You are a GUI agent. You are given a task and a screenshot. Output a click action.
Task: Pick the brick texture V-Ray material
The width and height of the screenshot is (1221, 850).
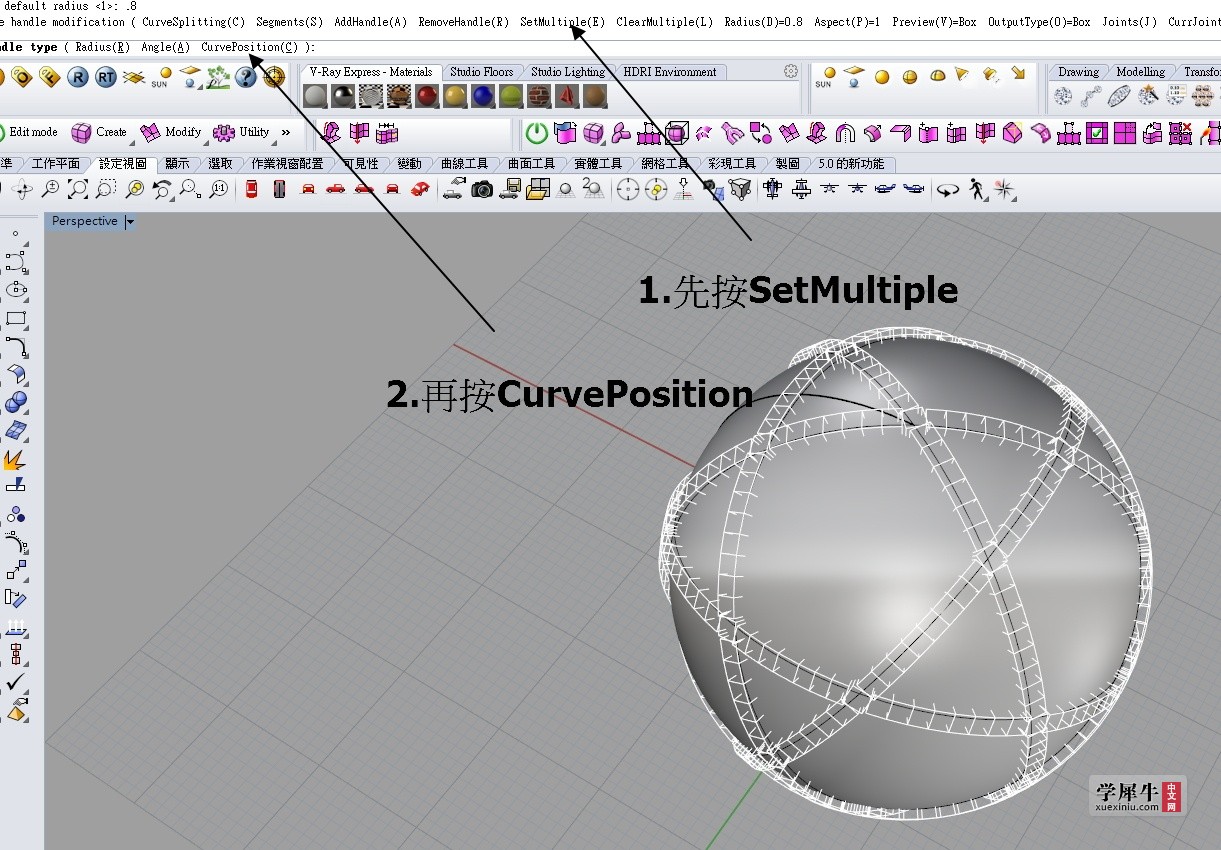[539, 96]
